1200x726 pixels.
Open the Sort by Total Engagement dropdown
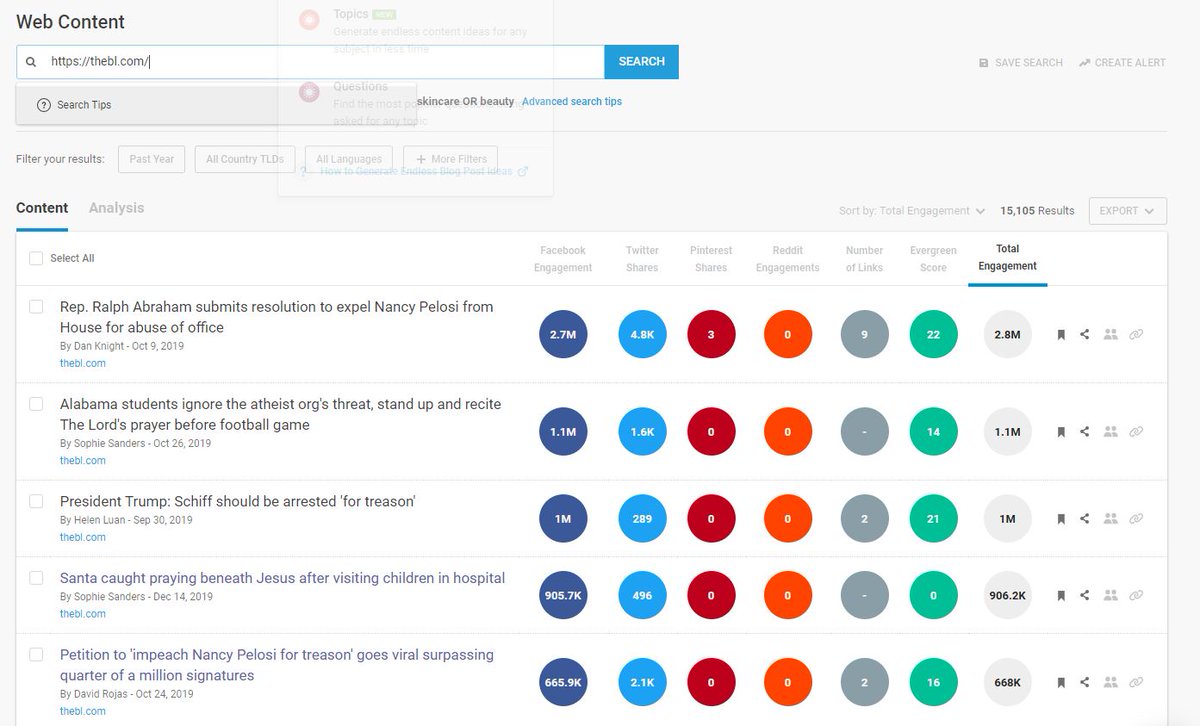click(912, 211)
